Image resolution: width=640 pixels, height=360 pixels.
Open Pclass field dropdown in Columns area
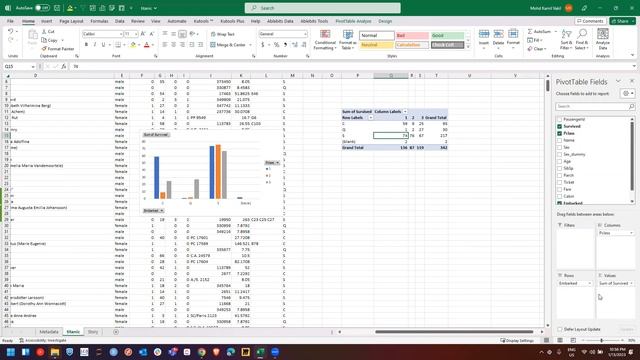[631, 233]
